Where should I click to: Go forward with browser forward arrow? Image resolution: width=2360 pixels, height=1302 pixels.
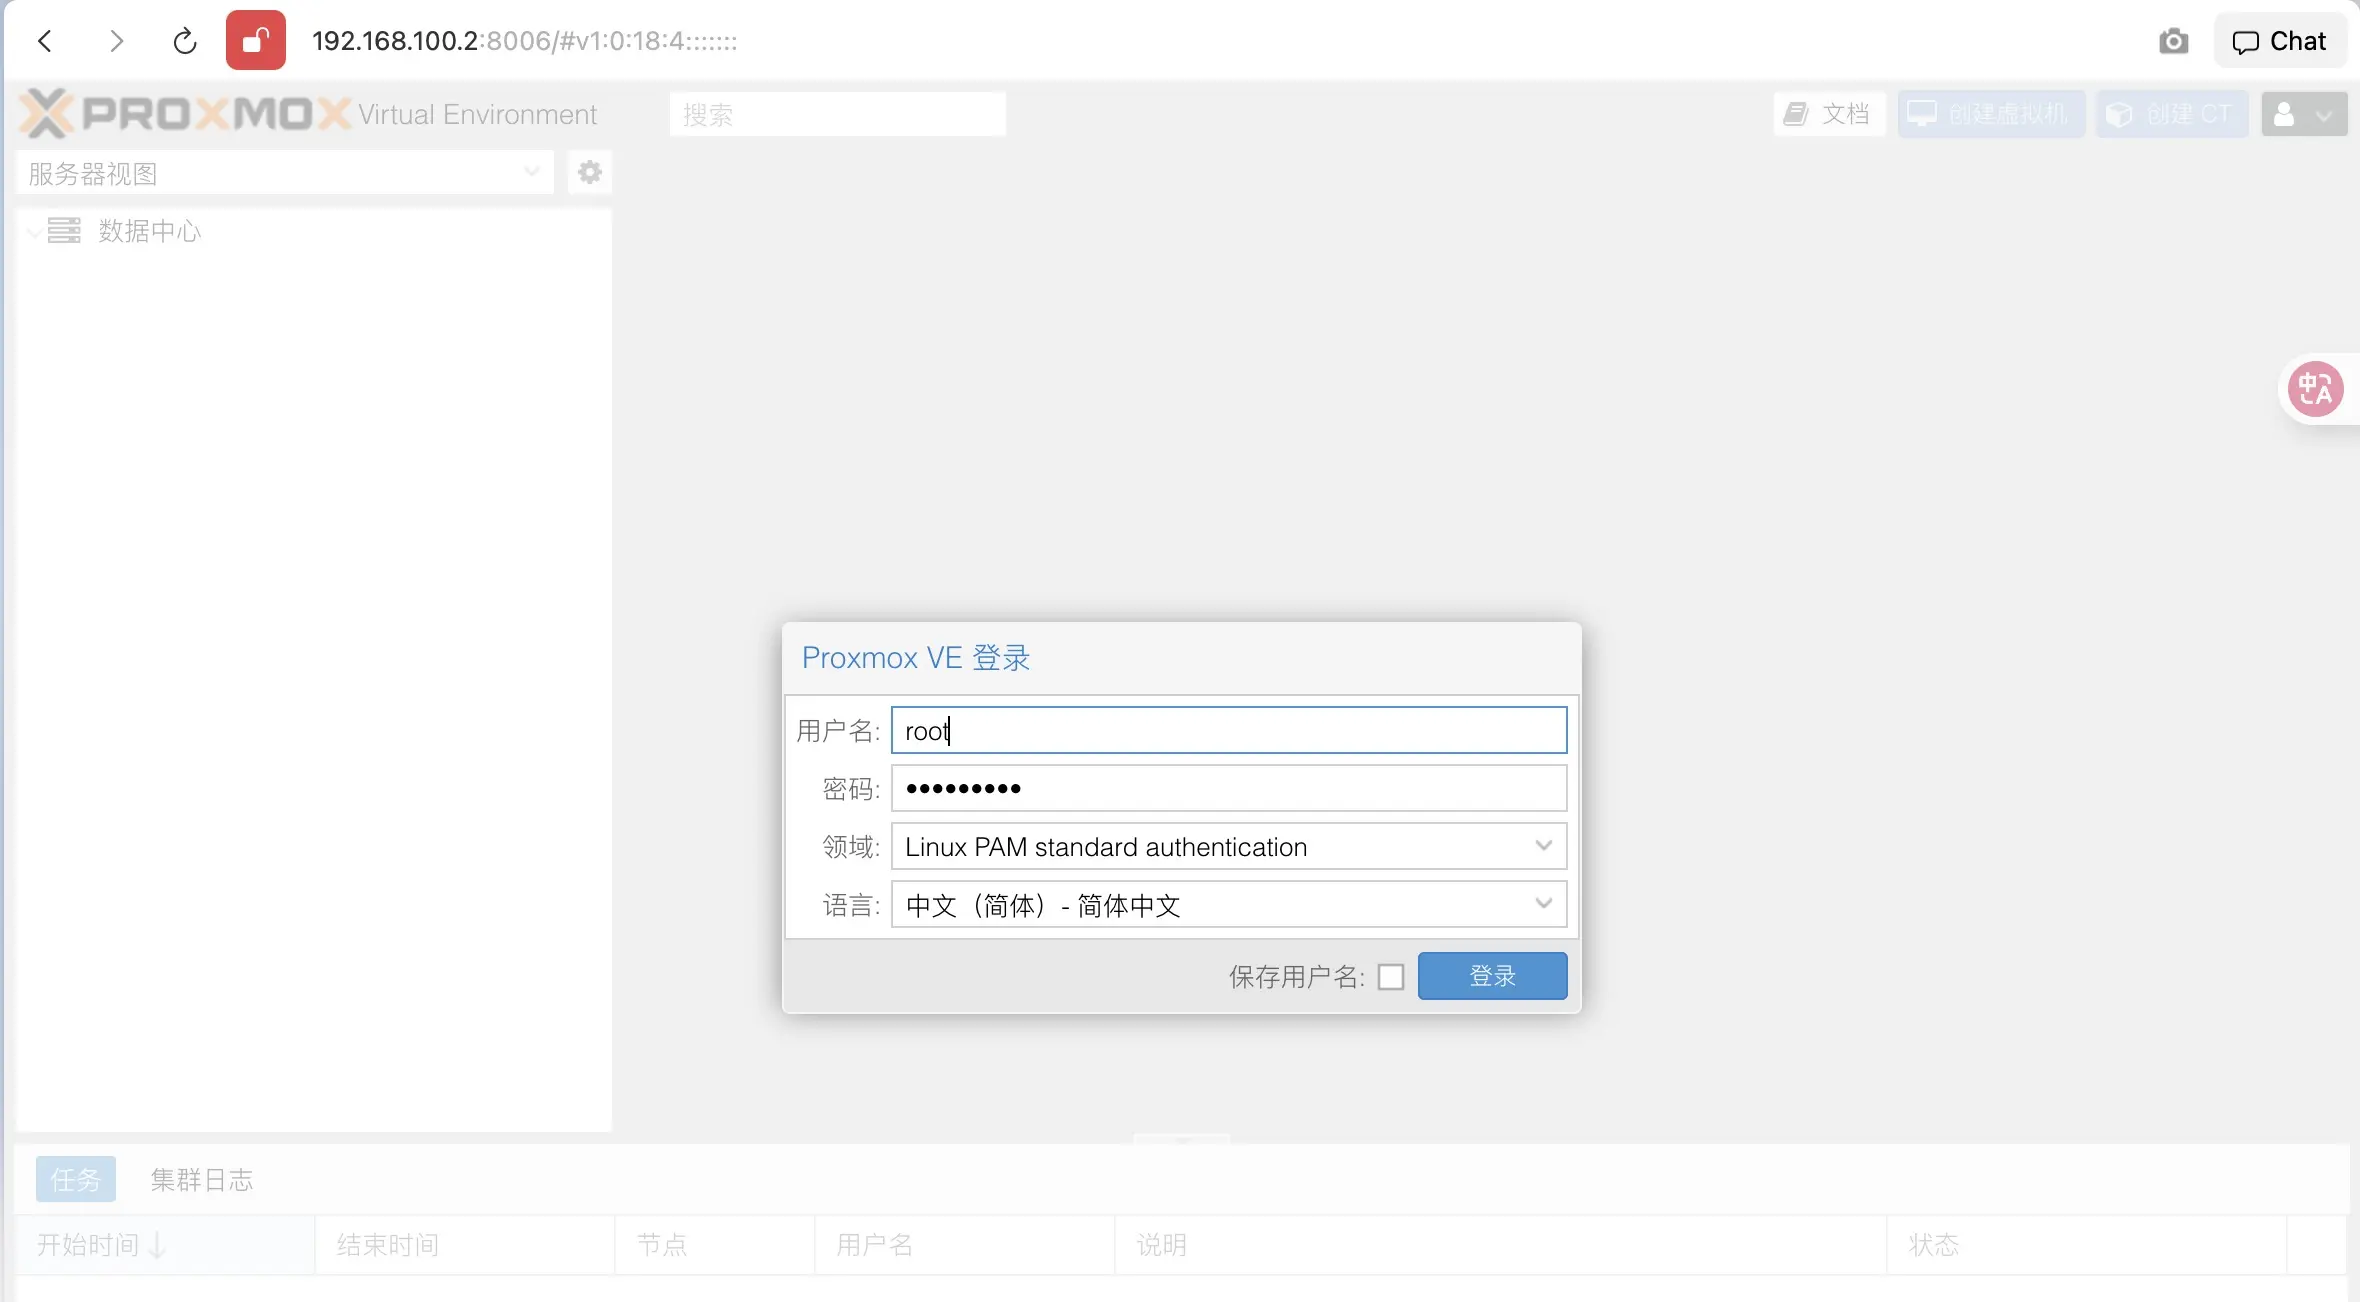coord(116,41)
